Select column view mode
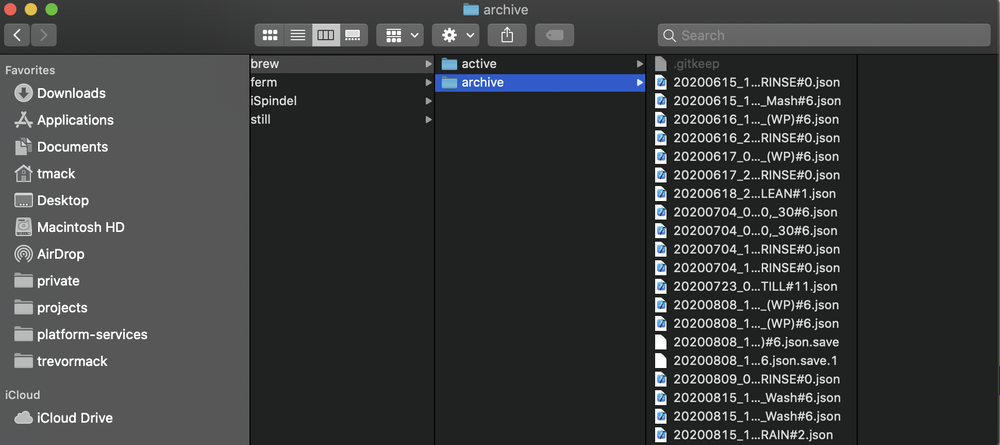The width and height of the screenshot is (1000, 445). (325, 35)
